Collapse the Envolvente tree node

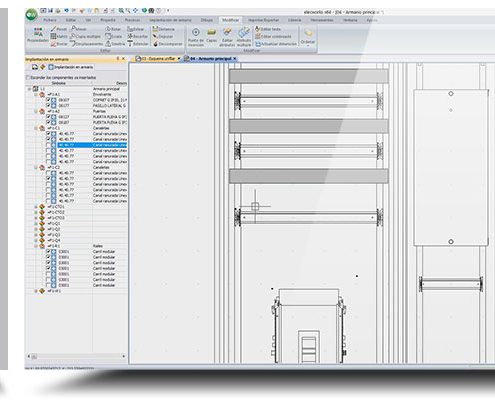(36, 94)
